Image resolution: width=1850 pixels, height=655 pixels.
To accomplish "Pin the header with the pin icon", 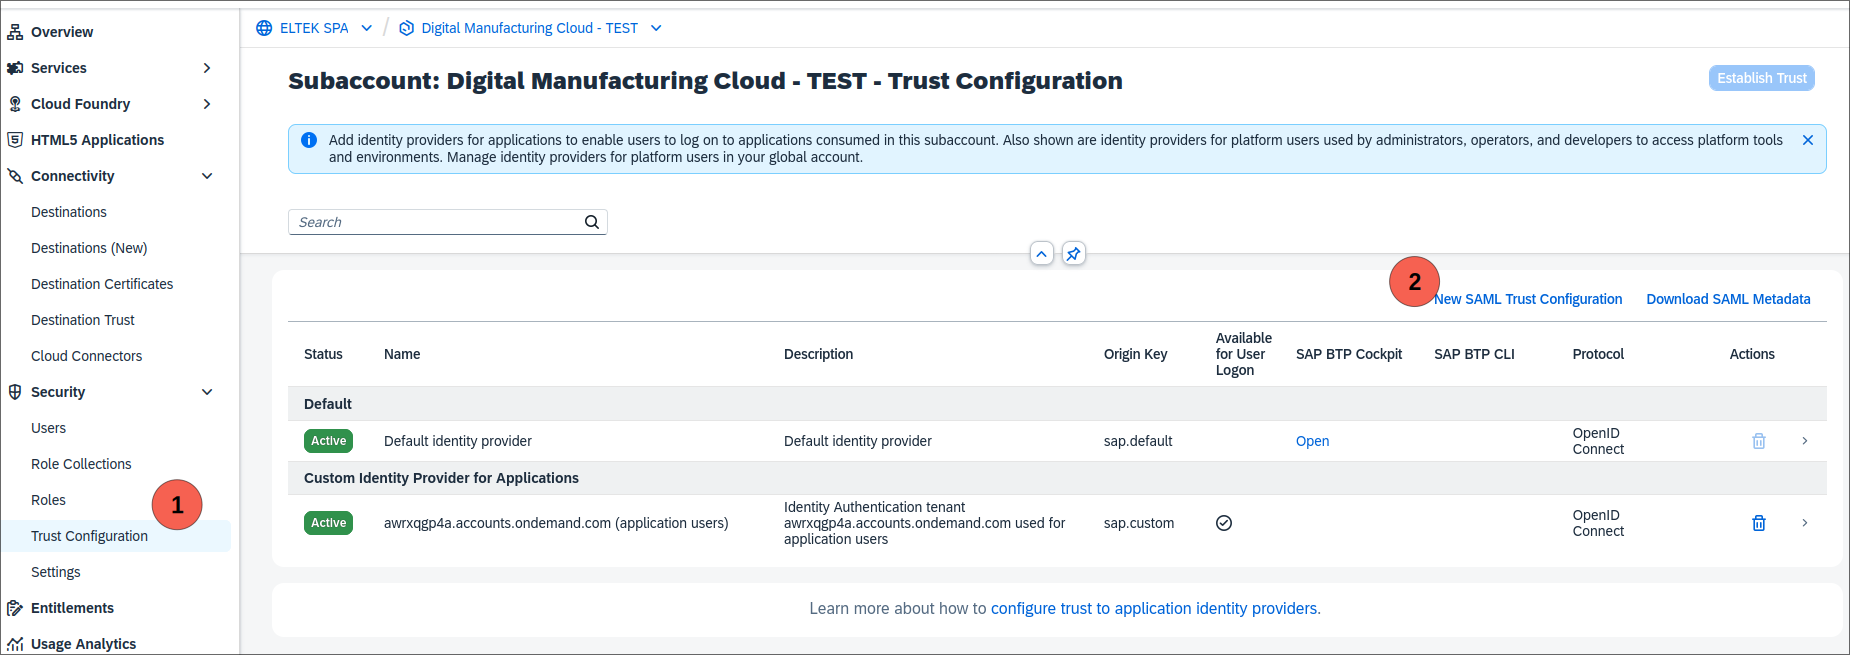I will coord(1073,254).
